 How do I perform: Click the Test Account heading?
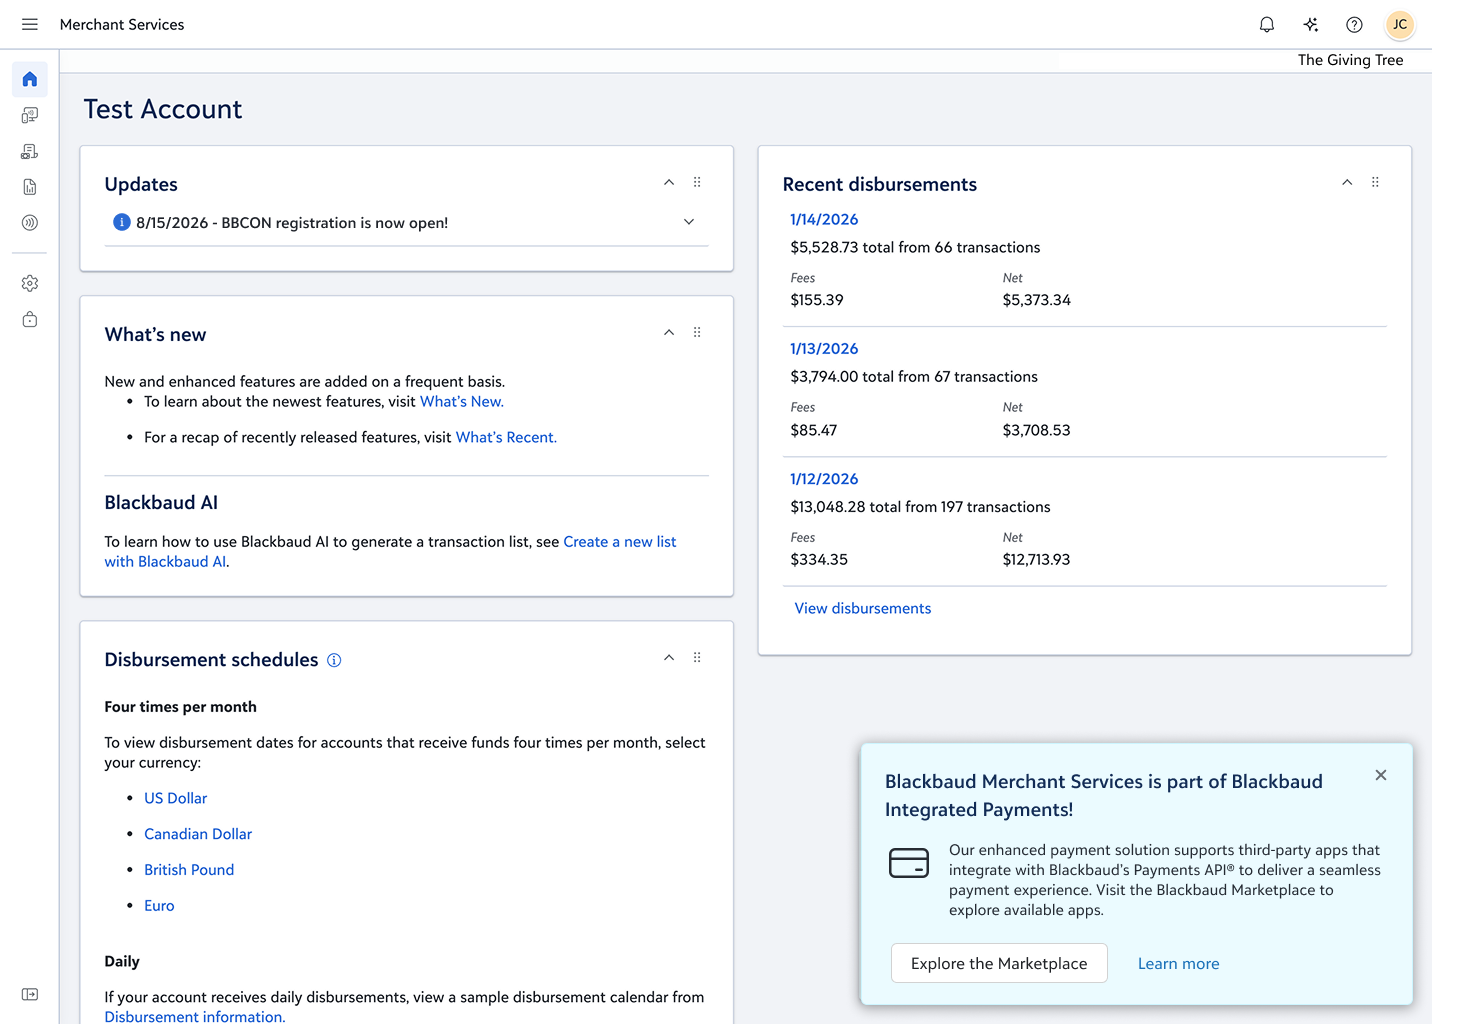coord(163,109)
